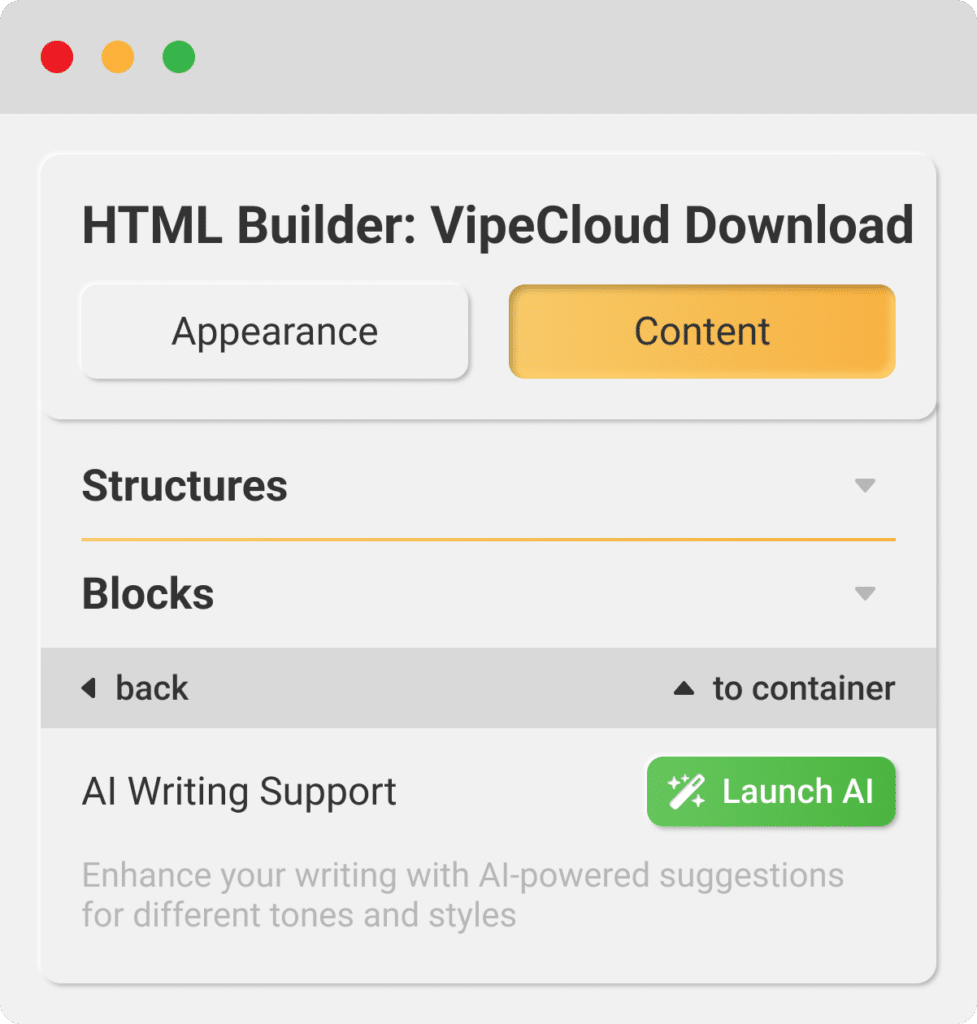
Task: Click the red window control dot
Action: click(x=57, y=57)
